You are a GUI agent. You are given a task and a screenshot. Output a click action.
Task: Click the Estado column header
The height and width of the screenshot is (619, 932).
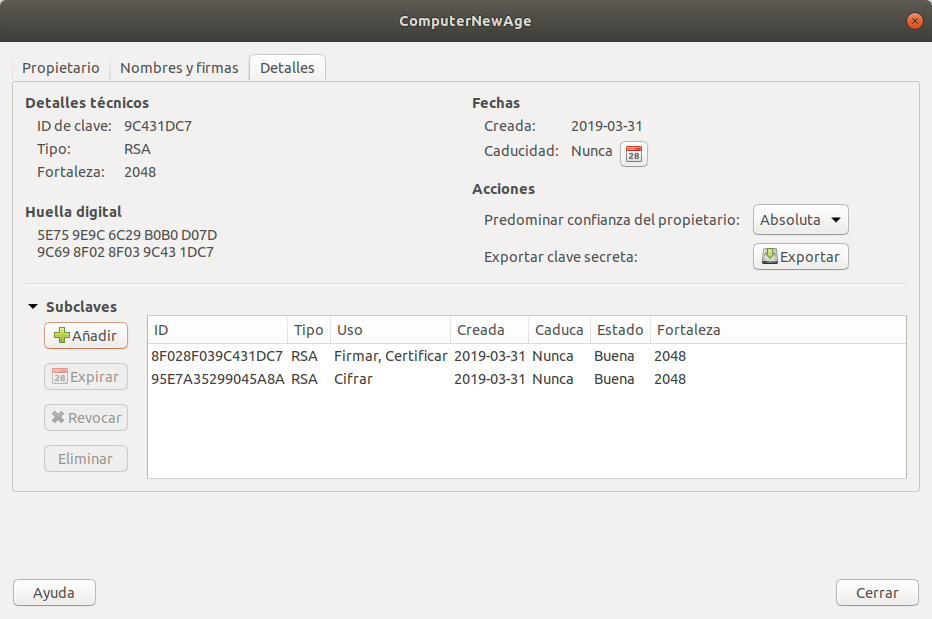coord(620,330)
